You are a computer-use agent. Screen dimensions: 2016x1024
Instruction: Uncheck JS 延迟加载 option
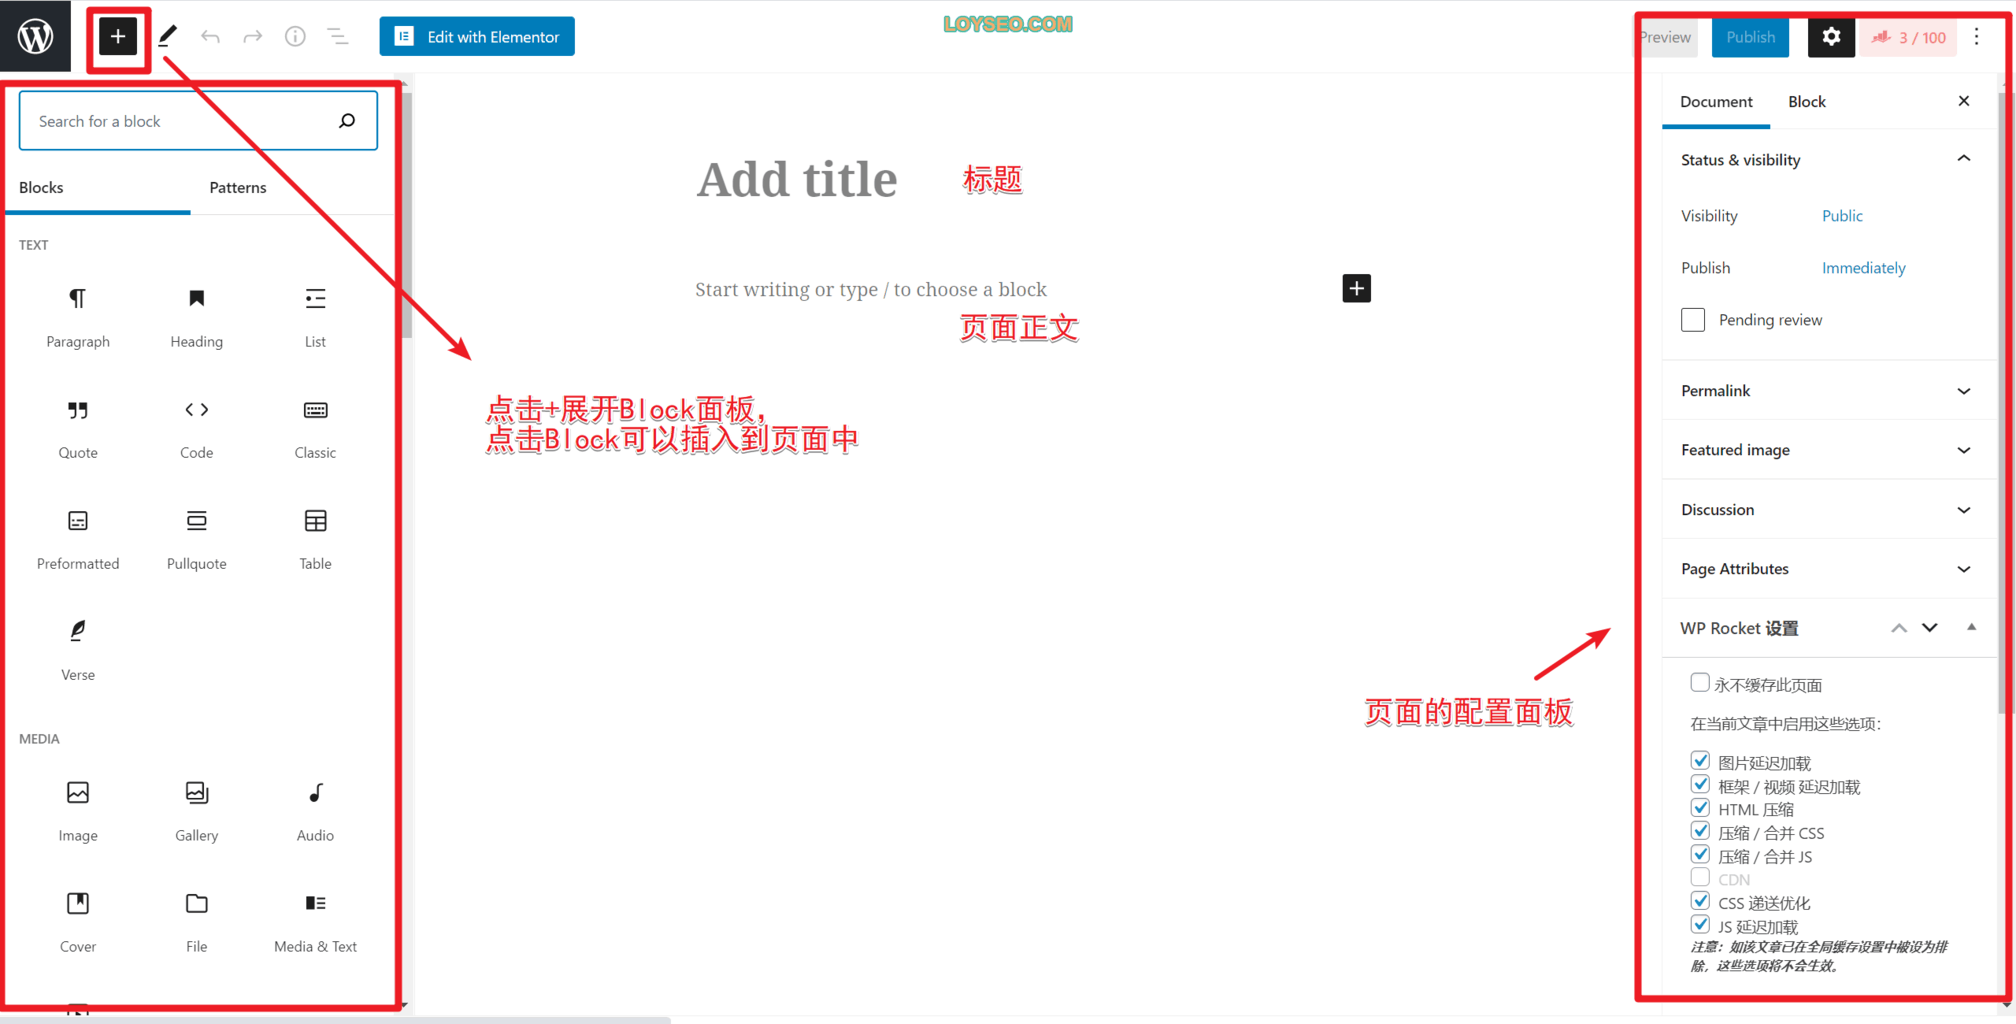coord(1700,925)
